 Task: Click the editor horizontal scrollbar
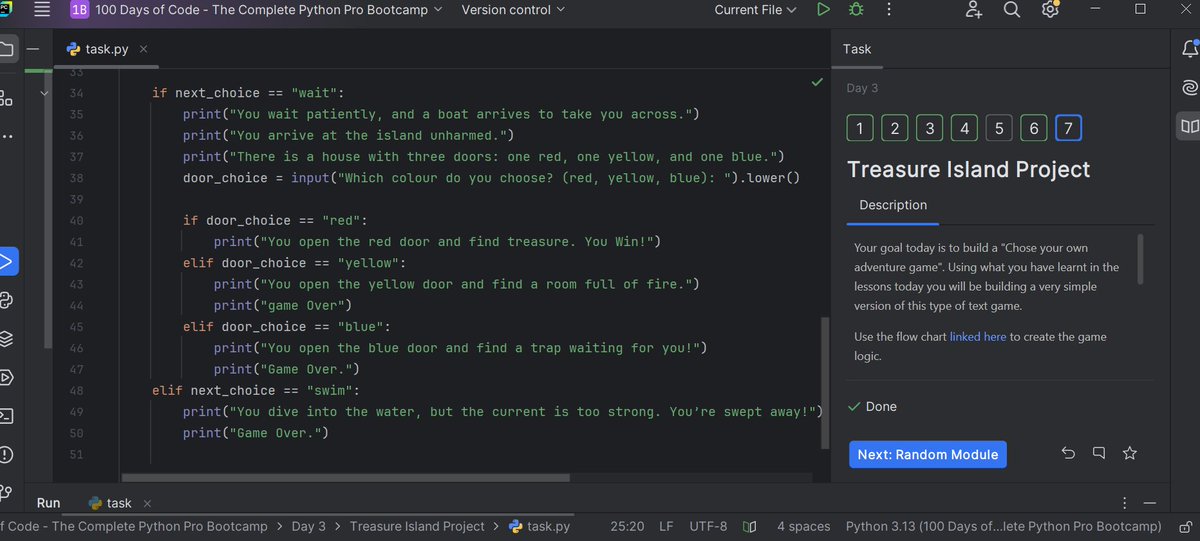pyautogui.click(x=345, y=478)
